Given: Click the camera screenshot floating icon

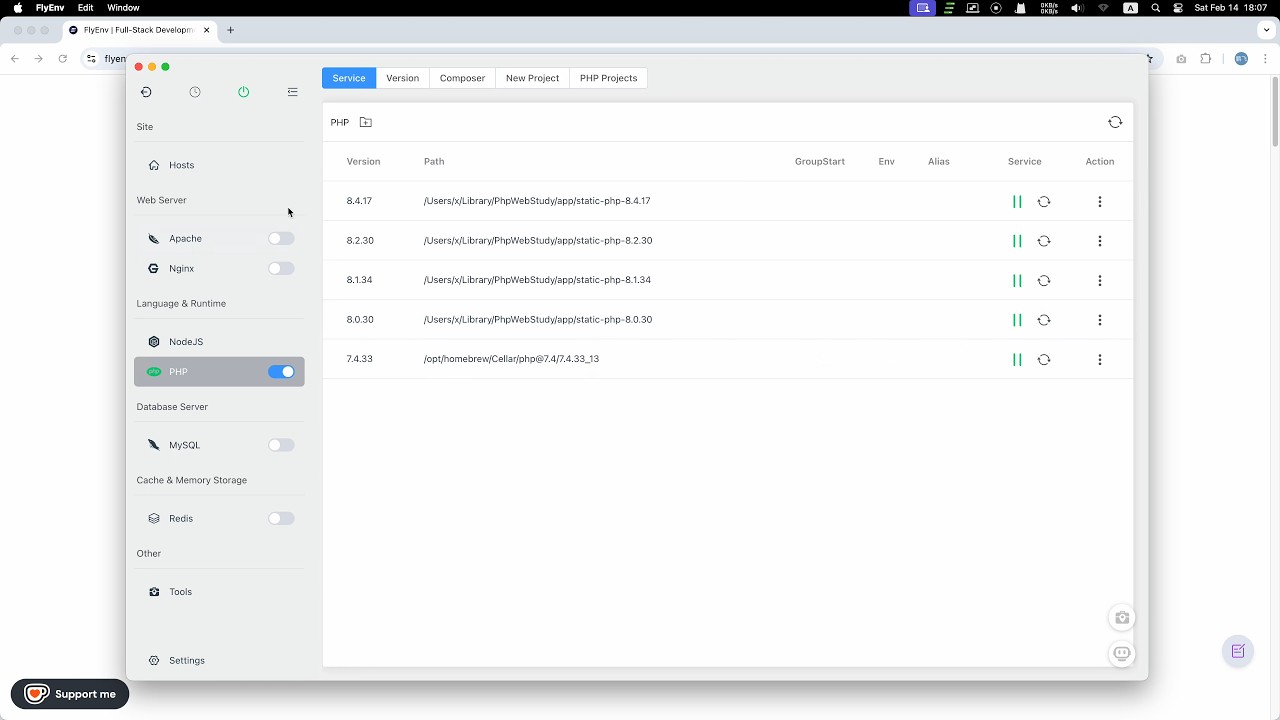Looking at the screenshot, I should point(1122,618).
